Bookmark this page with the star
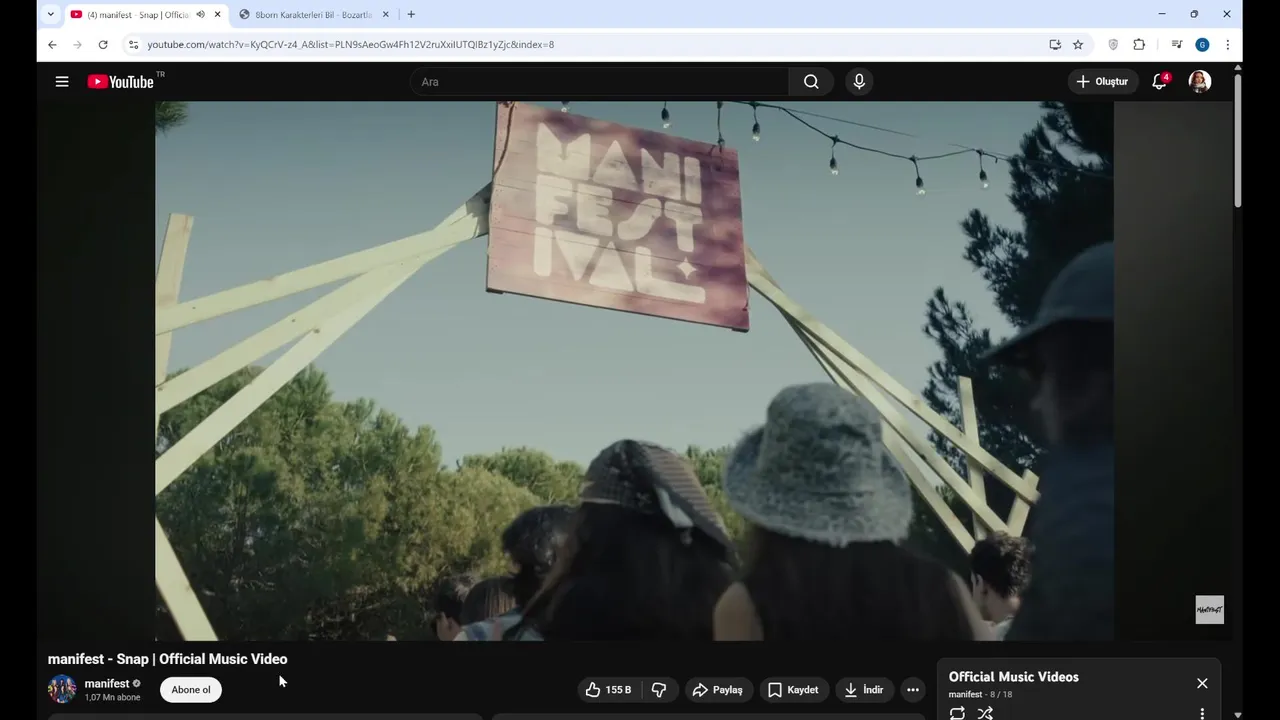 1078,44
